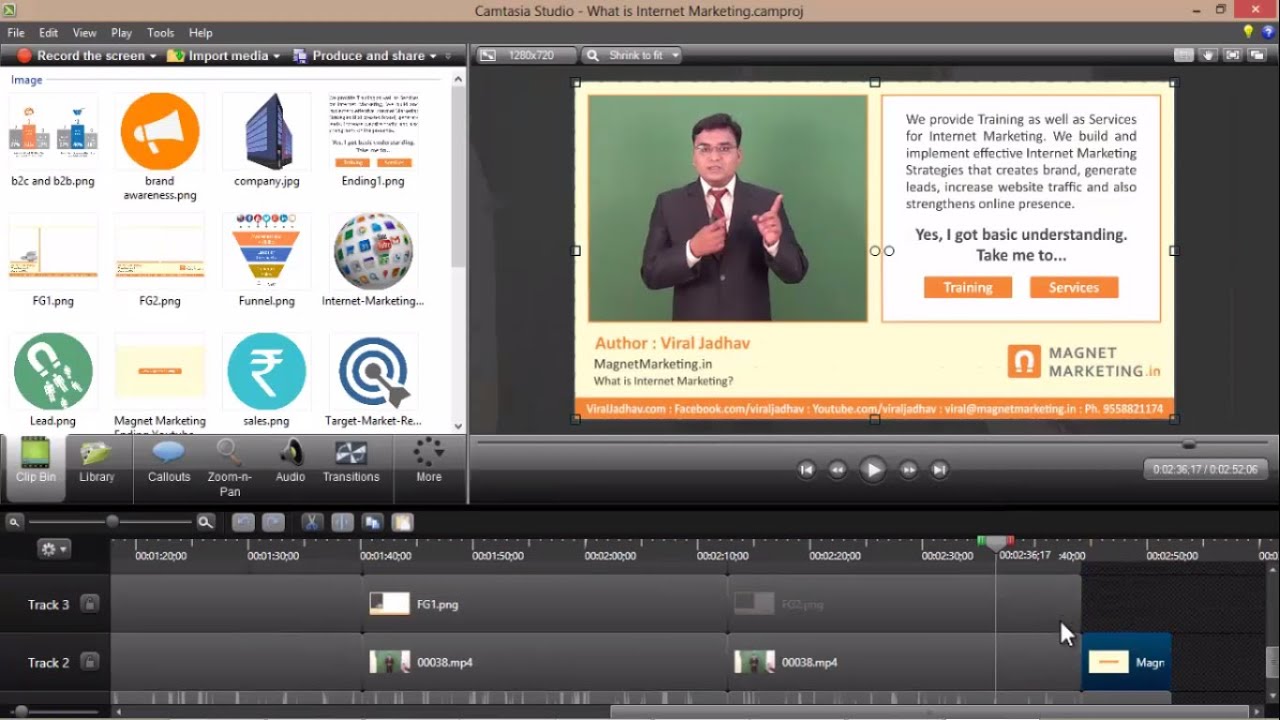Click the rewind step-back button
This screenshot has width=1280, height=720.
point(838,470)
